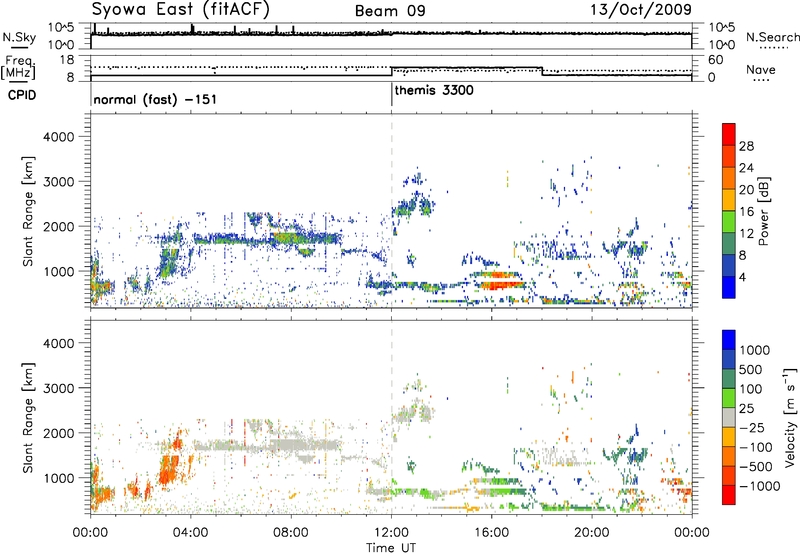Viewport: 800px width, 554px height.
Task: Click the "-25" tick on the Velocity colorbar
Action: (752, 427)
